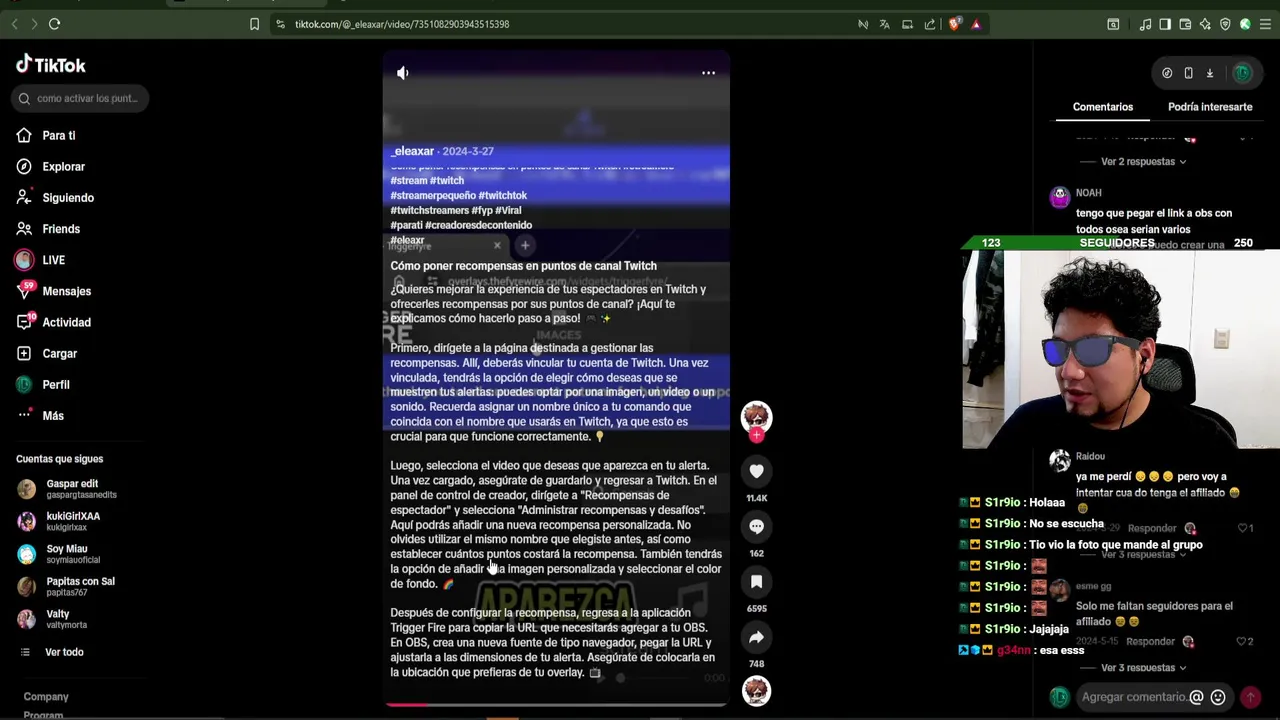Open NOAH's commenter profile

[1060, 198]
